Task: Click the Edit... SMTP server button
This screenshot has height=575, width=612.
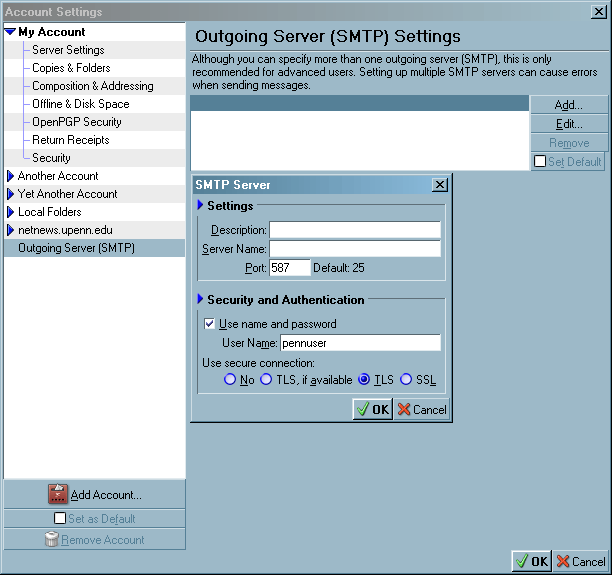Action: pyautogui.click(x=568, y=124)
